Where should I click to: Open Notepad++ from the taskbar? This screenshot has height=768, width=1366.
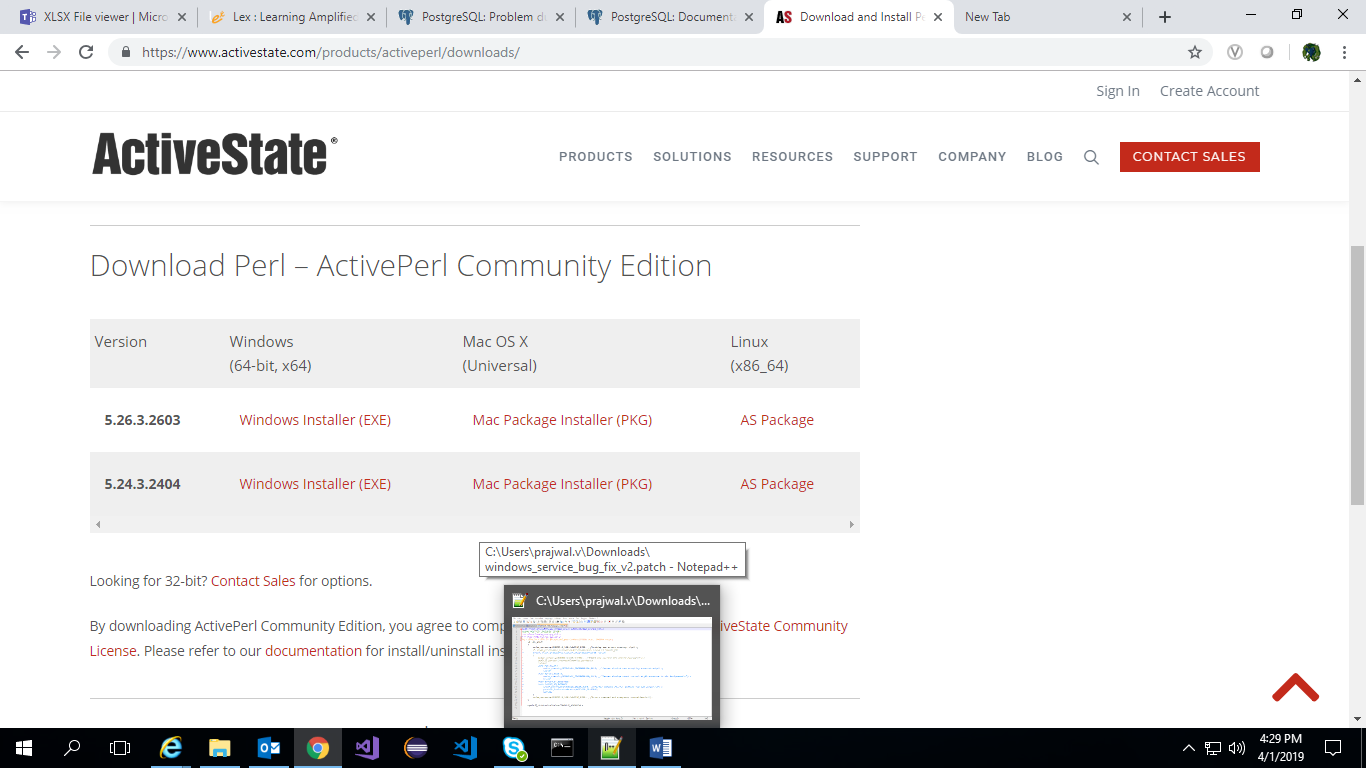[610, 747]
